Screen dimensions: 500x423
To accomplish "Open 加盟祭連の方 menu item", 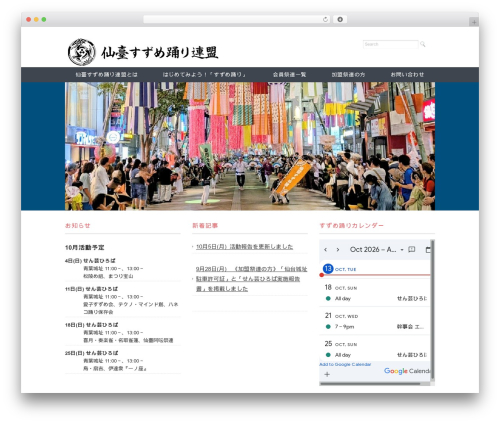I will [348, 75].
